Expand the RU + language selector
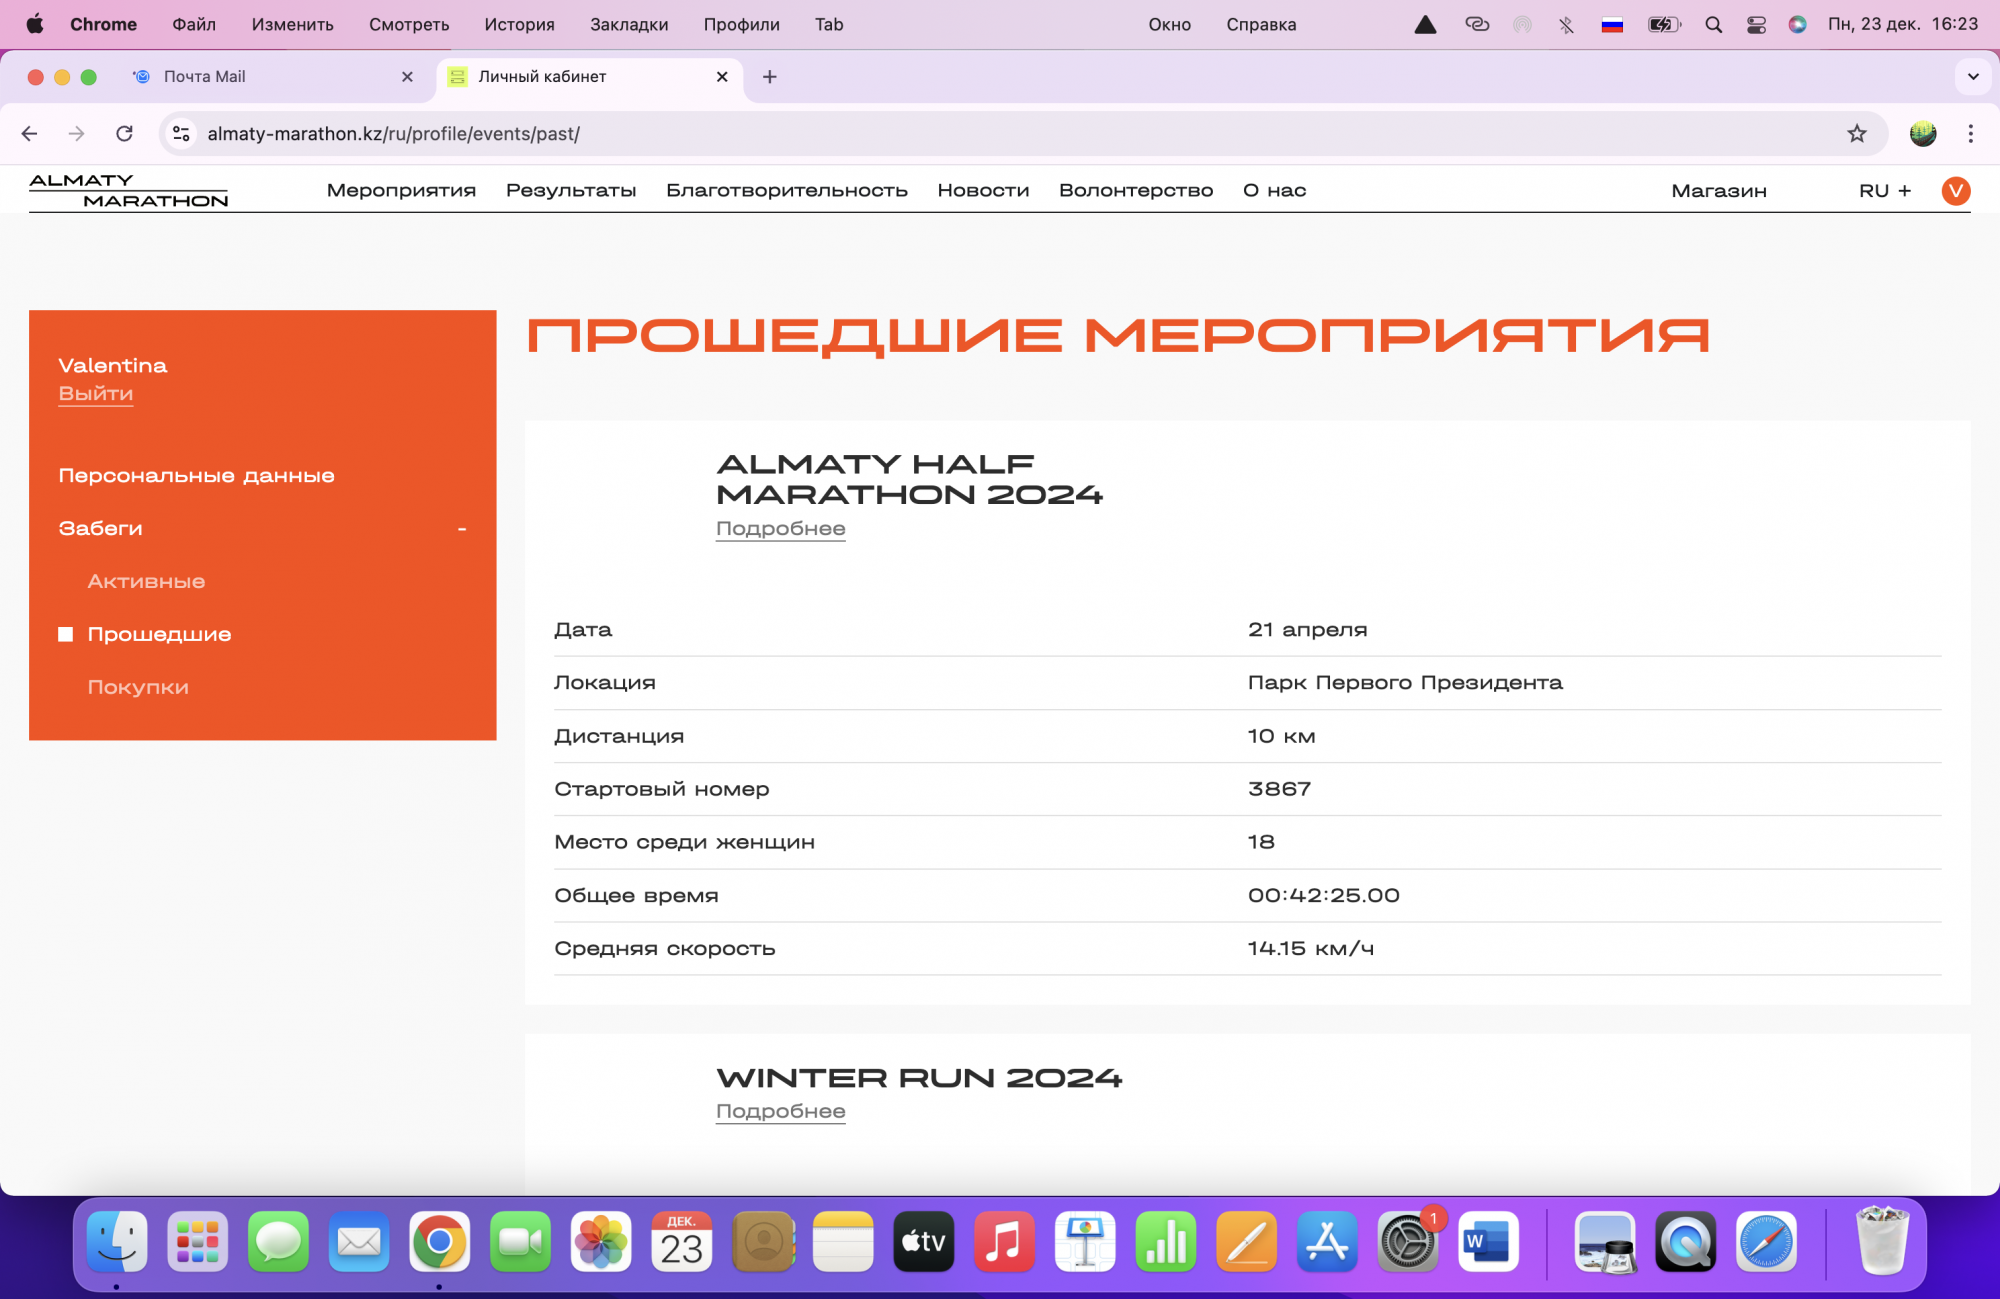Image resolution: width=2000 pixels, height=1299 pixels. 1884,191
